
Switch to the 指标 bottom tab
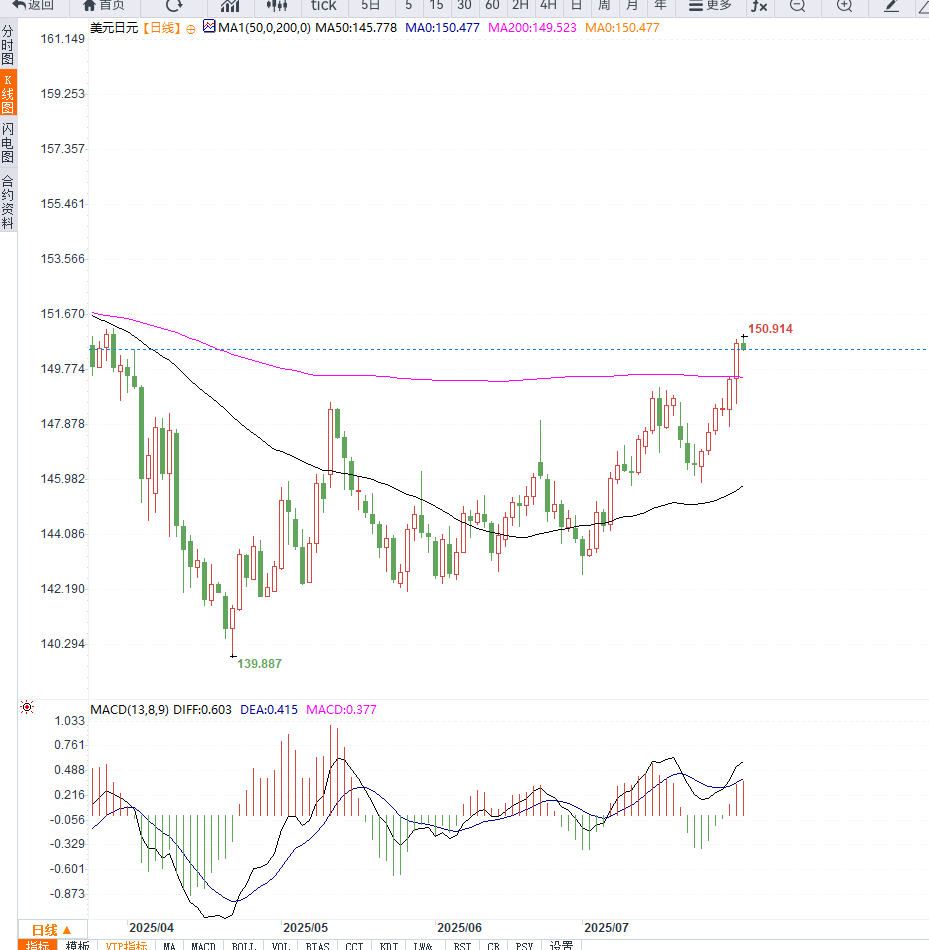coord(38,945)
